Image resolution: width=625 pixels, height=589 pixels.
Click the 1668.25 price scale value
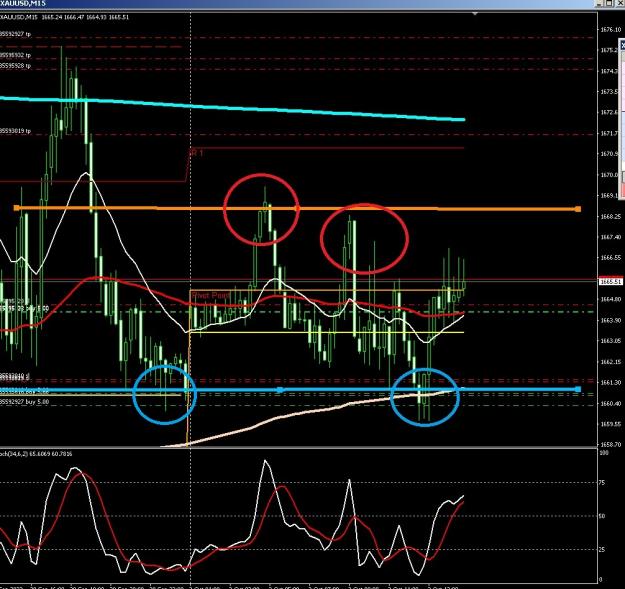point(611,216)
